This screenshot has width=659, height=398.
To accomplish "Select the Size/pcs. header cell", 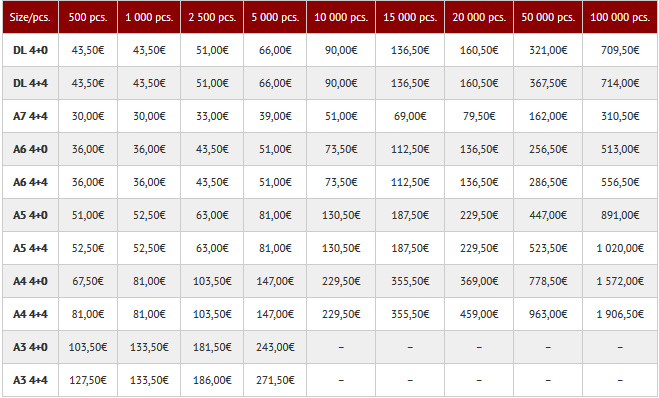I will (x=30, y=17).
